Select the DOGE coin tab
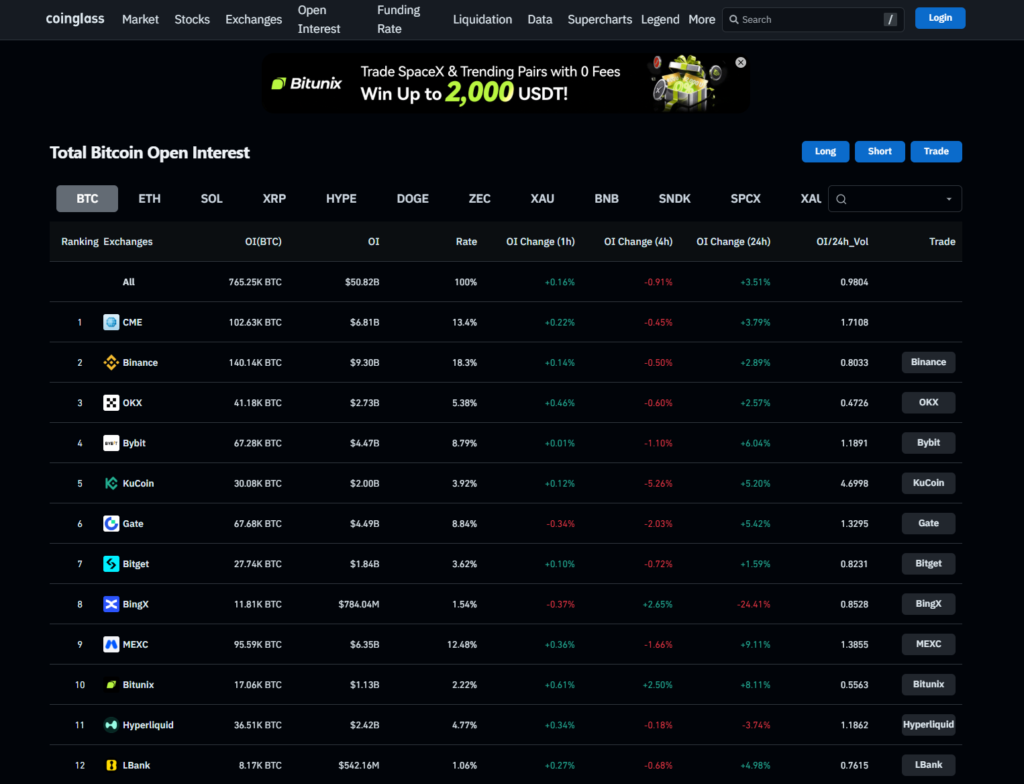Screen dimensions: 1024x784 (x=413, y=199)
